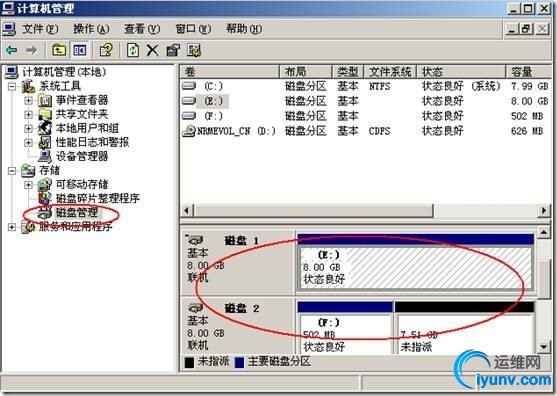Click the drive icon of volume (C:)
Screen dimensions: 557x396
click(x=189, y=86)
